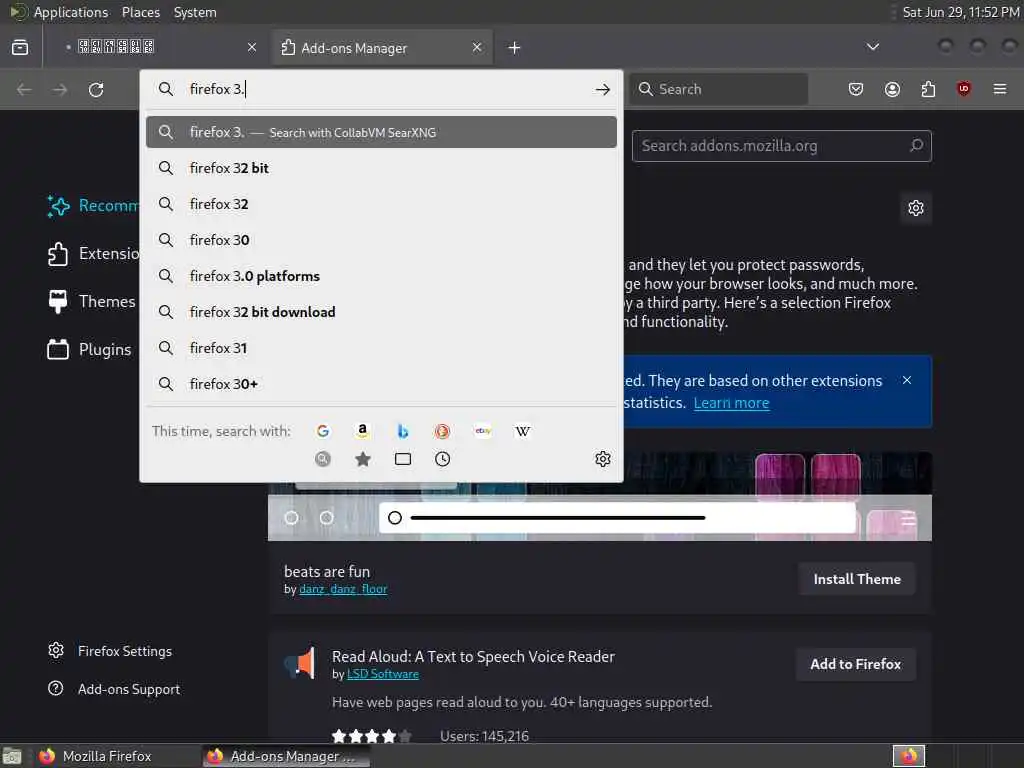Close the first browser tab

click(252, 47)
